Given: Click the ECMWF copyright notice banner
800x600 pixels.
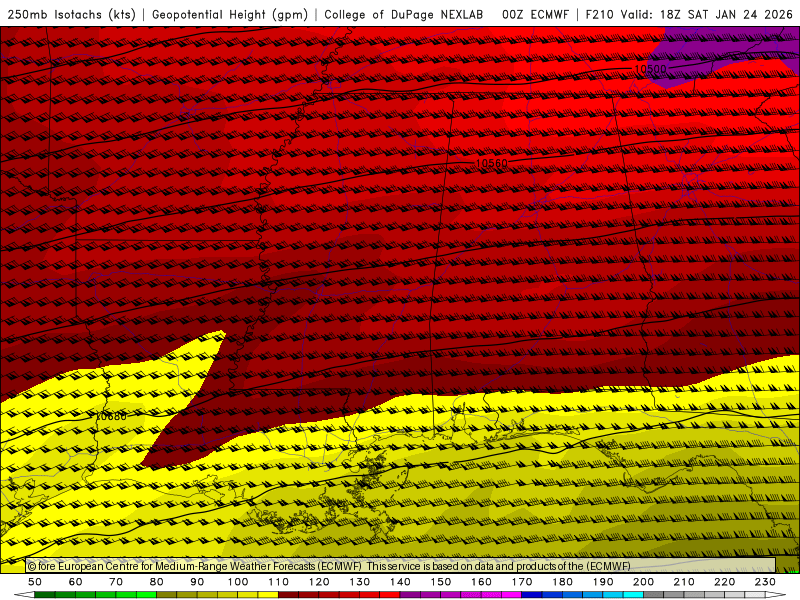Looking at the screenshot, I should pos(401,566).
